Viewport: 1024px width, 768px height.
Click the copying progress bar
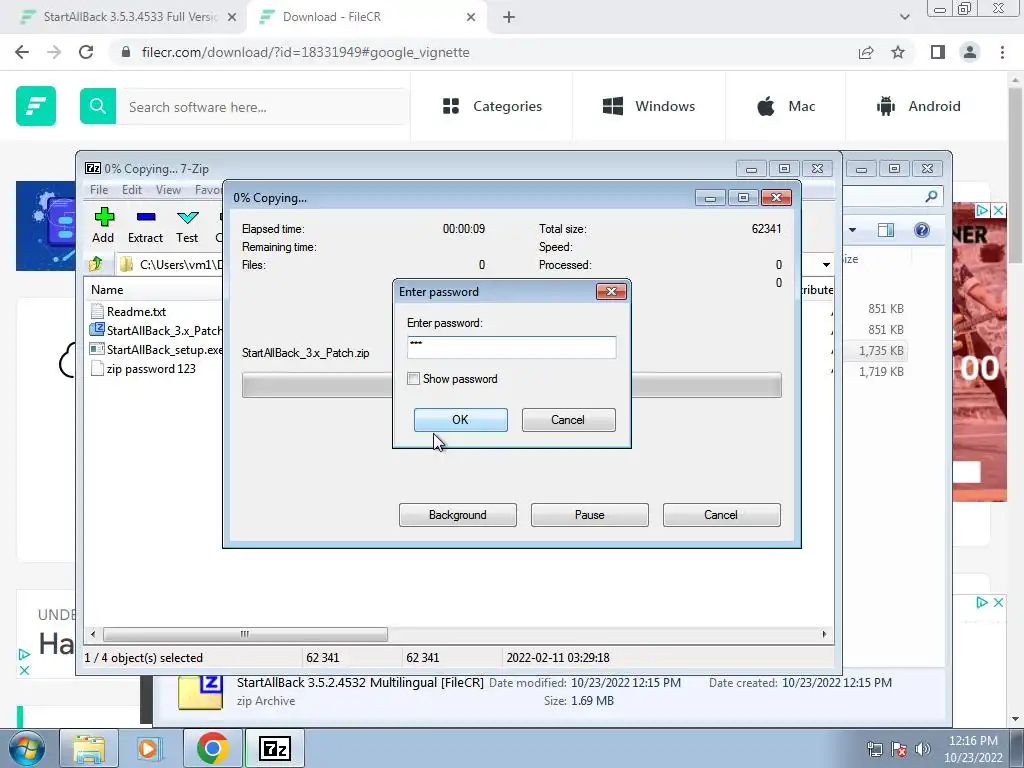pos(511,385)
